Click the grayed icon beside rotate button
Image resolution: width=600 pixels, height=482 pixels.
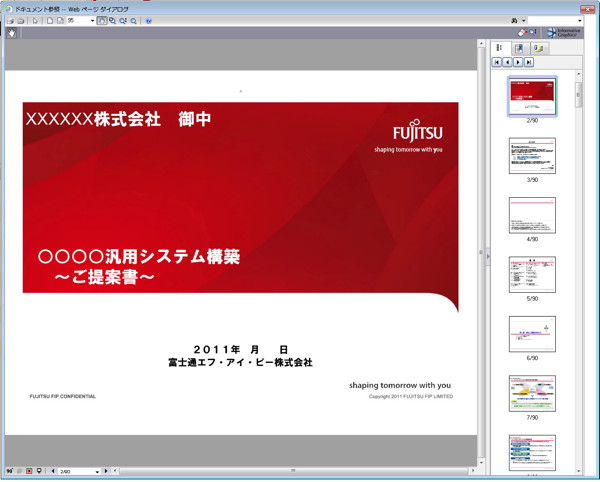pyautogui.click(x=20, y=471)
